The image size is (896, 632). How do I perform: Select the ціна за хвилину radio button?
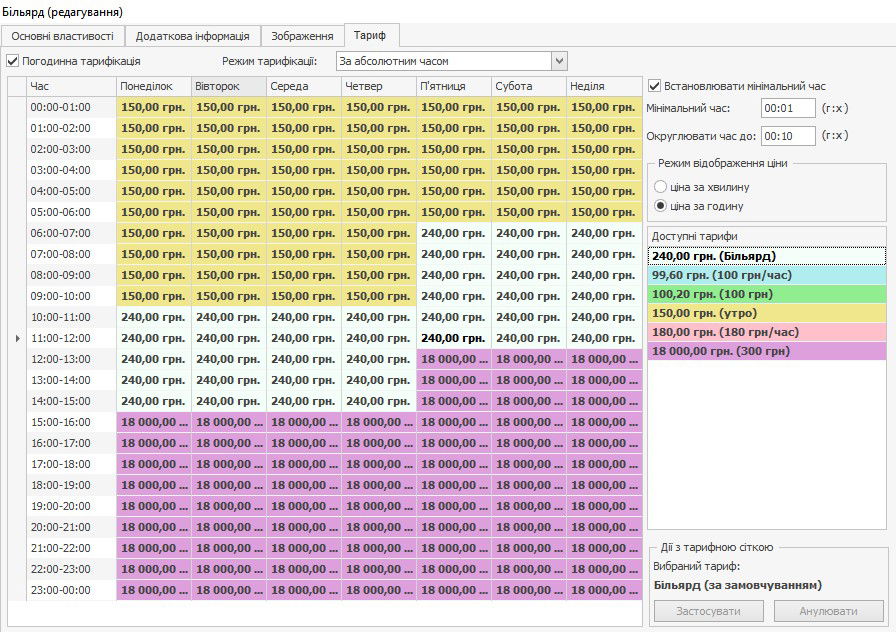coord(660,187)
